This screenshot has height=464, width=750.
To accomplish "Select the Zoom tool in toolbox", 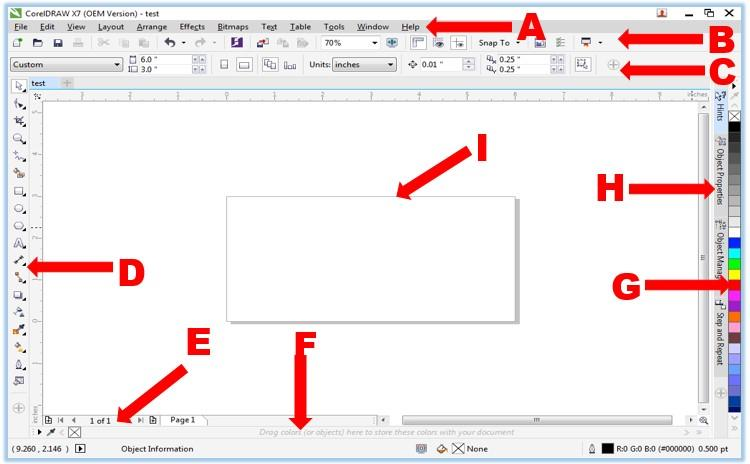I will coord(19,138).
